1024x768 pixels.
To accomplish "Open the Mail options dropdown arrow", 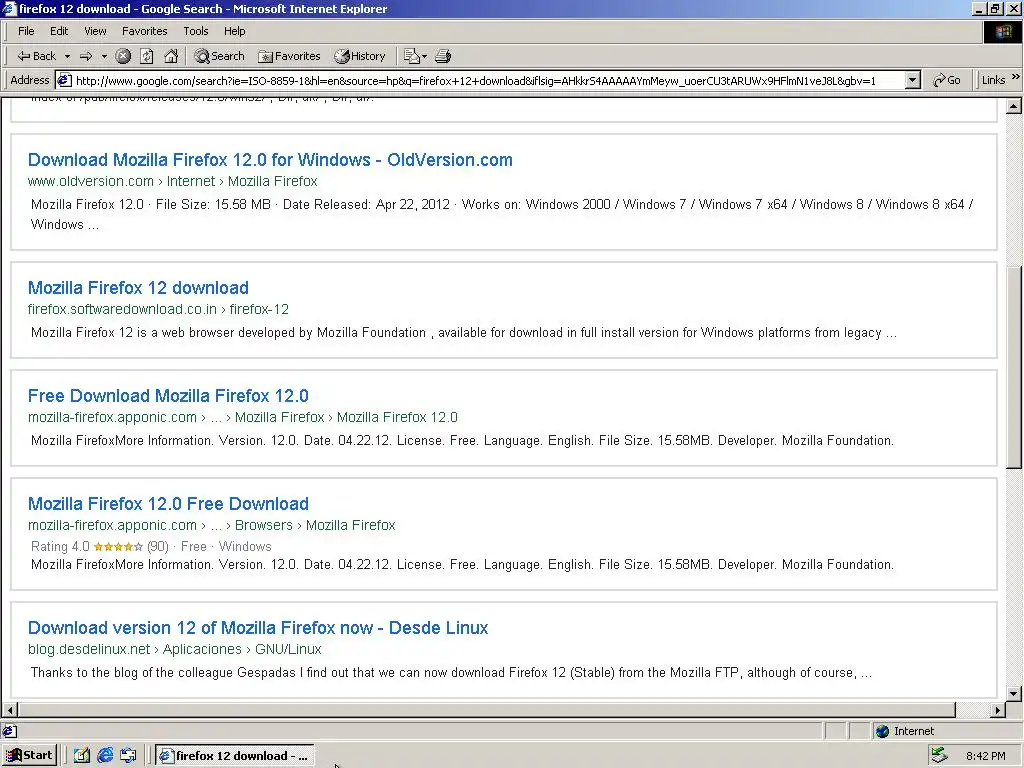I will point(424,56).
